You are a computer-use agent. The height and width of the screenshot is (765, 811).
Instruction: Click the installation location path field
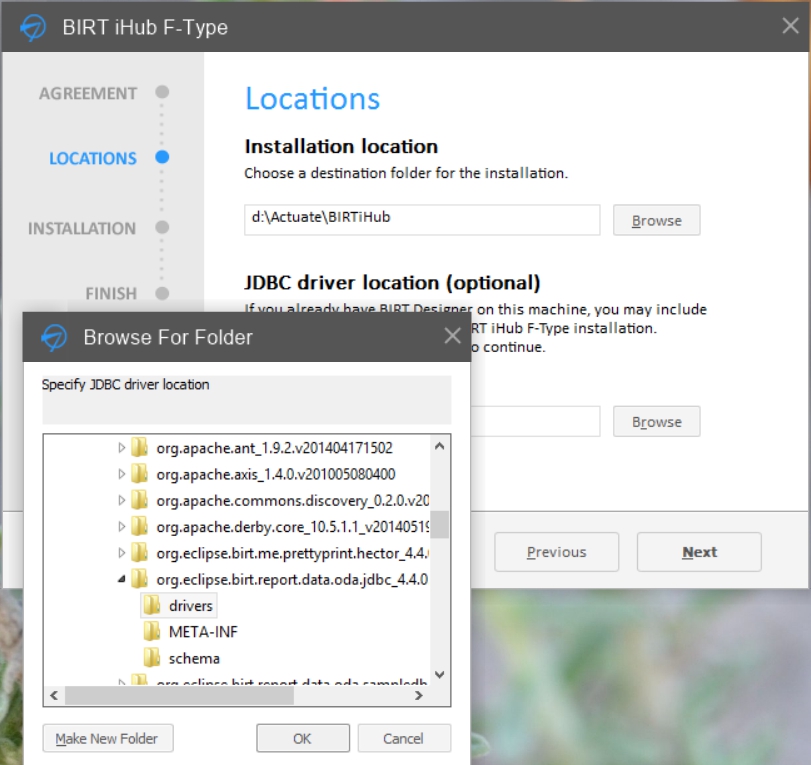[422, 219]
